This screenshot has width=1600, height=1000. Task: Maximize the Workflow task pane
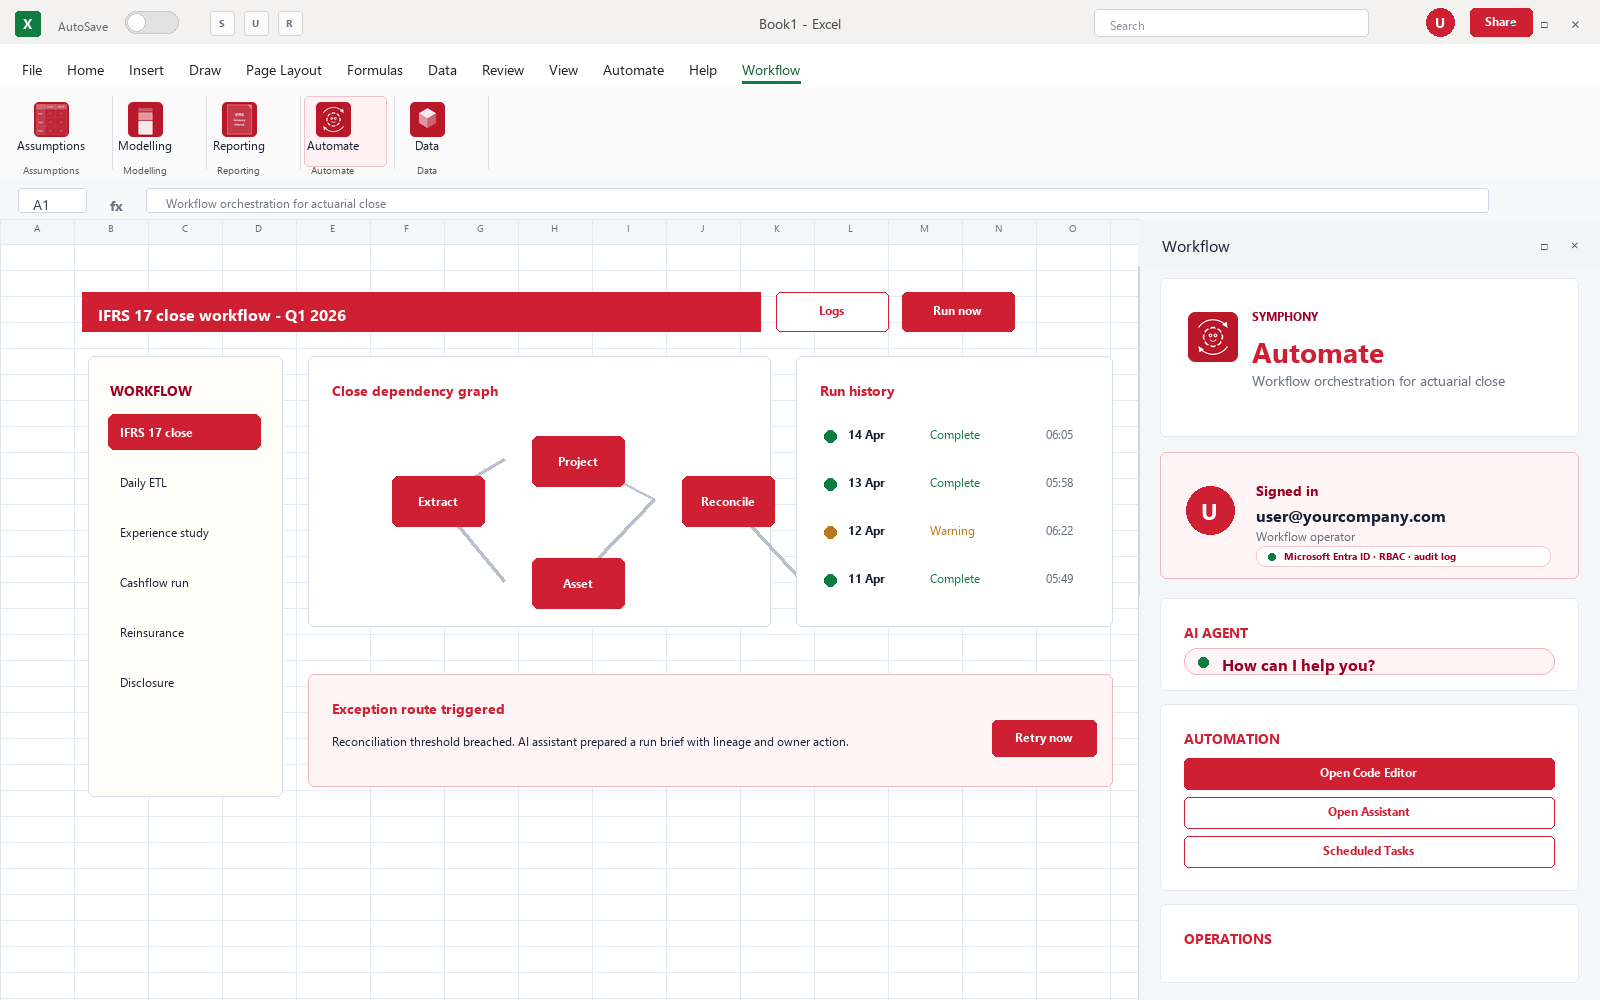tap(1544, 246)
